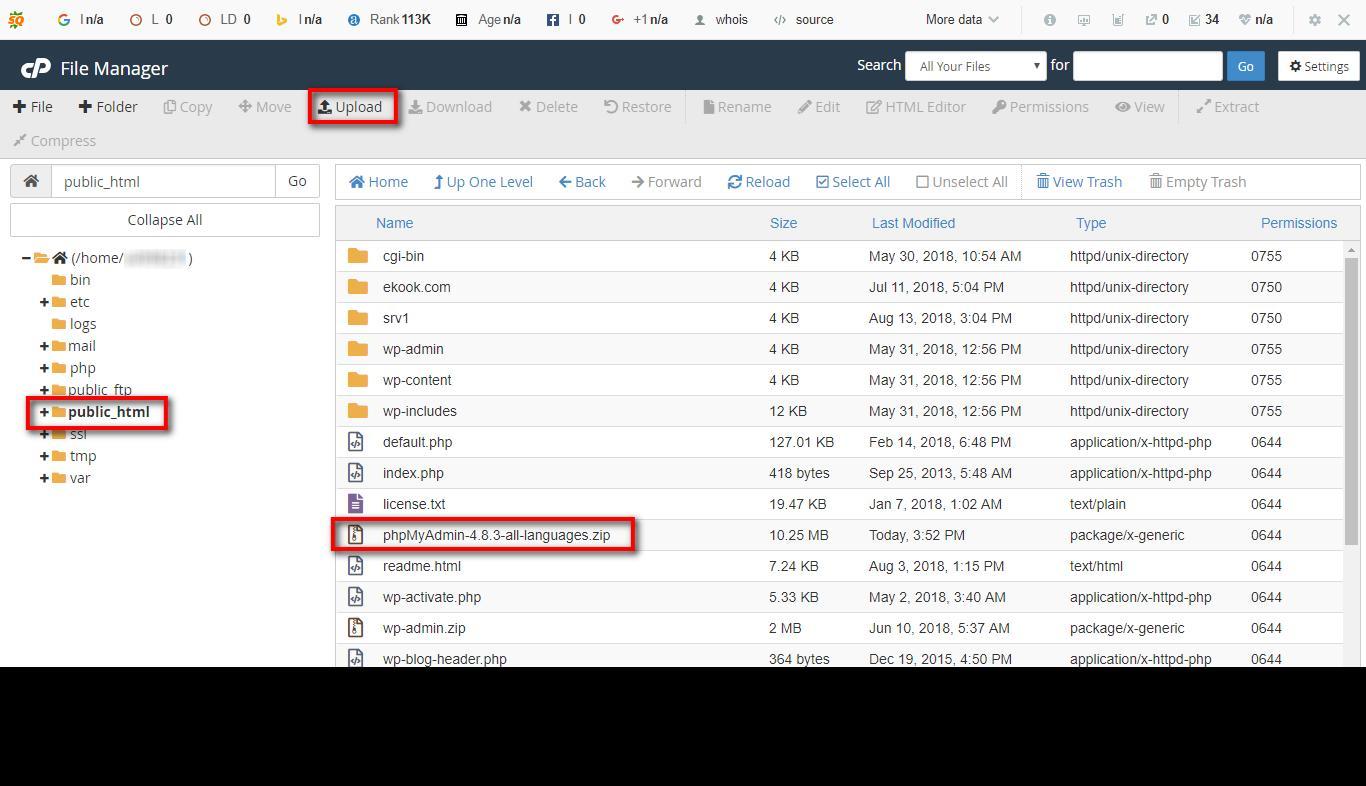Image resolution: width=1366 pixels, height=786 pixels.
Task: Reload the file listing
Action: (759, 181)
